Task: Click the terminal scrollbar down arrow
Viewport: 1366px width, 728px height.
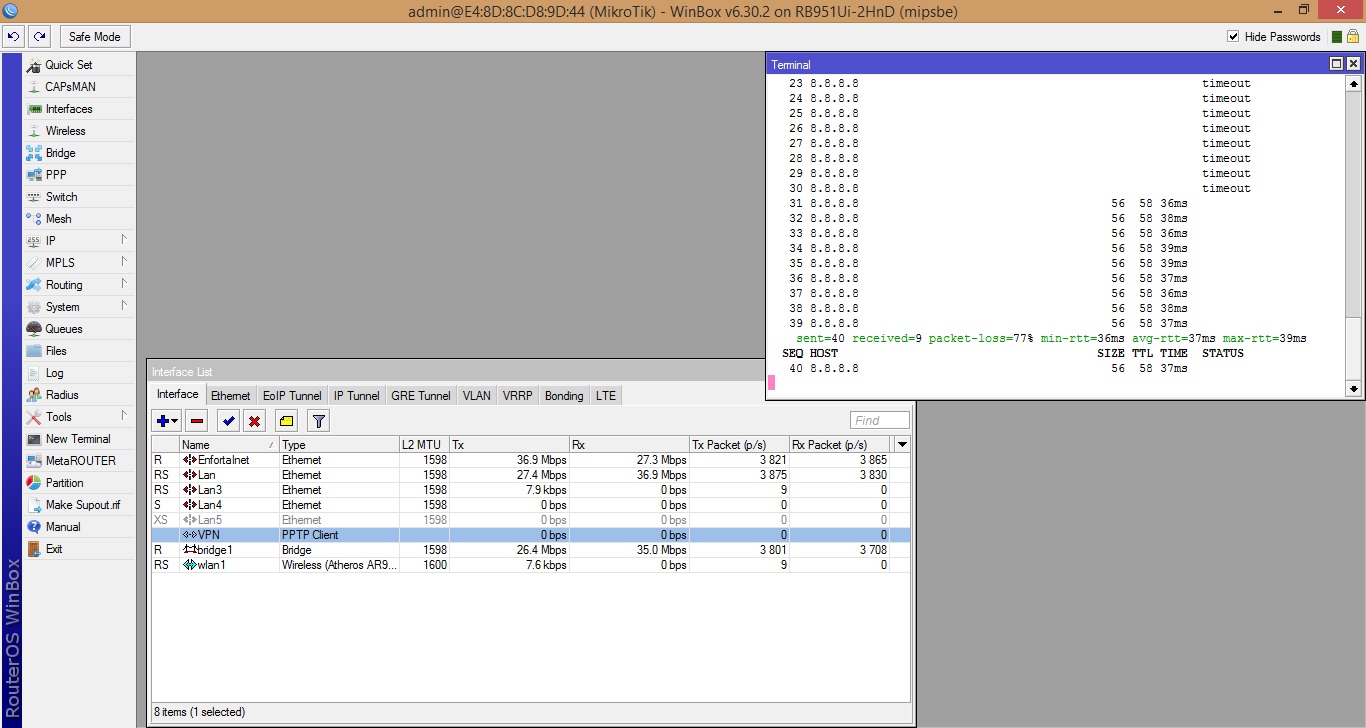Action: coord(1353,388)
